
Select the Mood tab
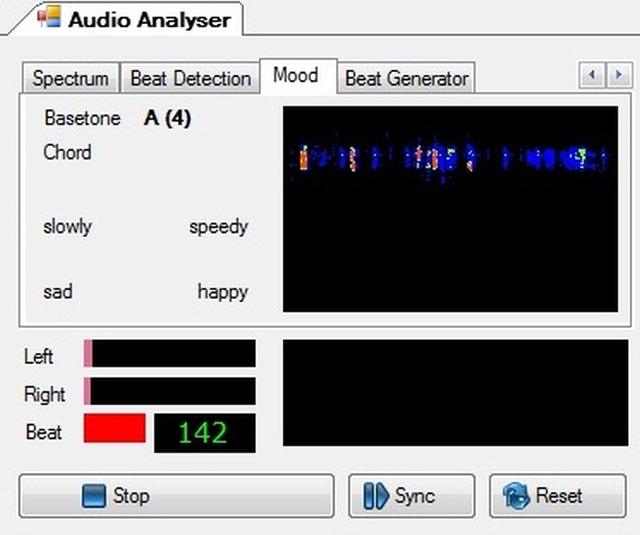coord(295,76)
